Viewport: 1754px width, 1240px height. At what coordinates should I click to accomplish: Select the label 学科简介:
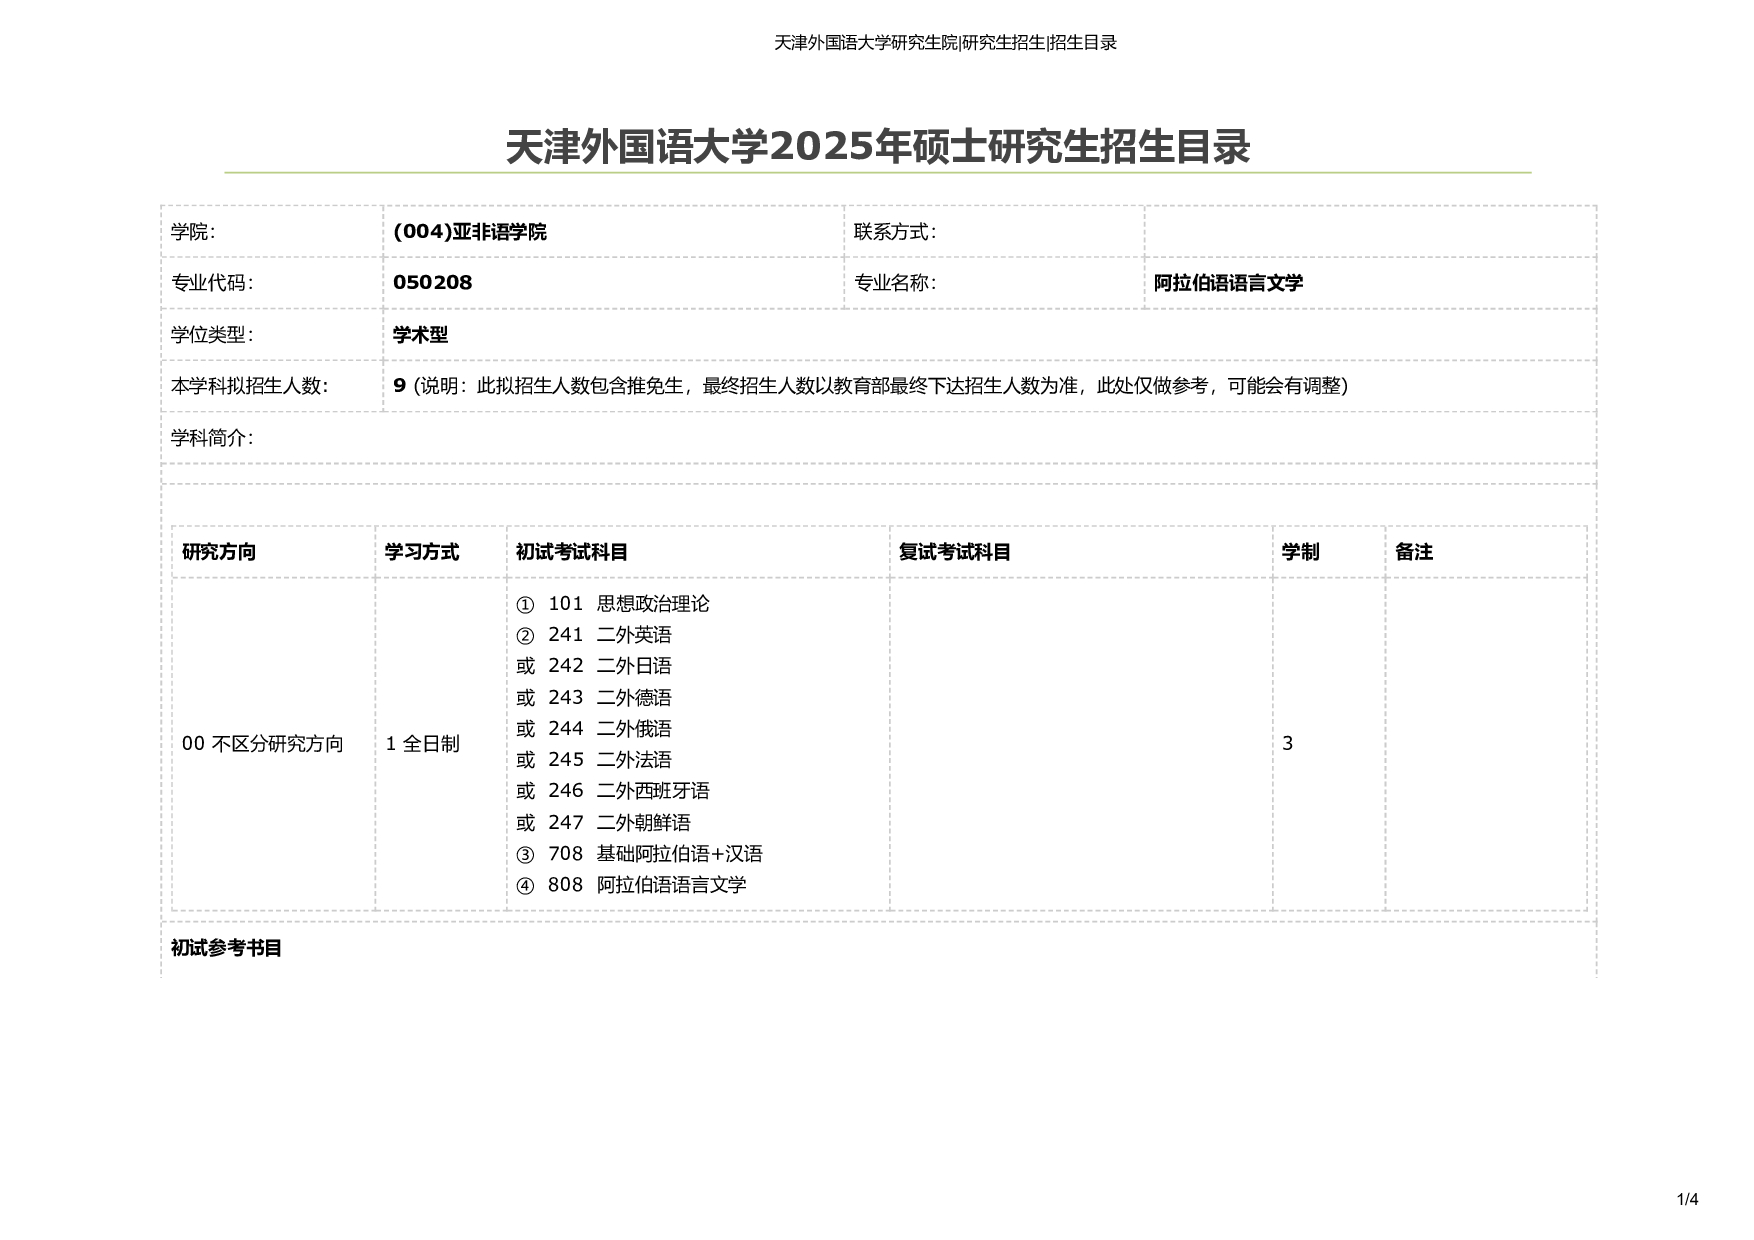pyautogui.click(x=212, y=438)
